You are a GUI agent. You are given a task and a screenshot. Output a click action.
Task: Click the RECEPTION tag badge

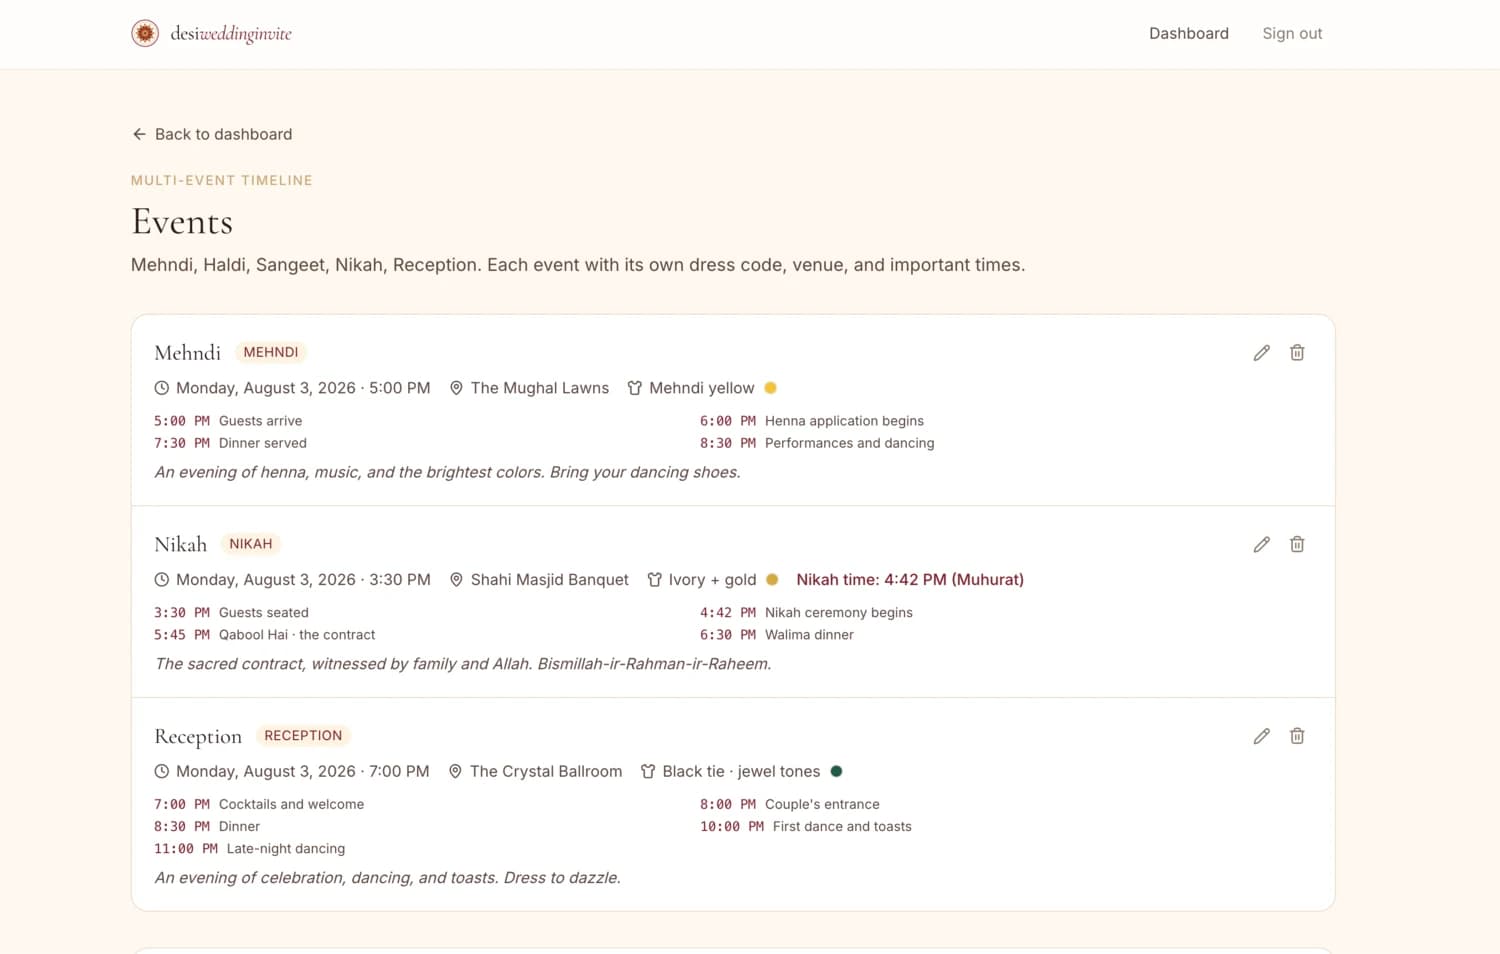click(x=303, y=736)
